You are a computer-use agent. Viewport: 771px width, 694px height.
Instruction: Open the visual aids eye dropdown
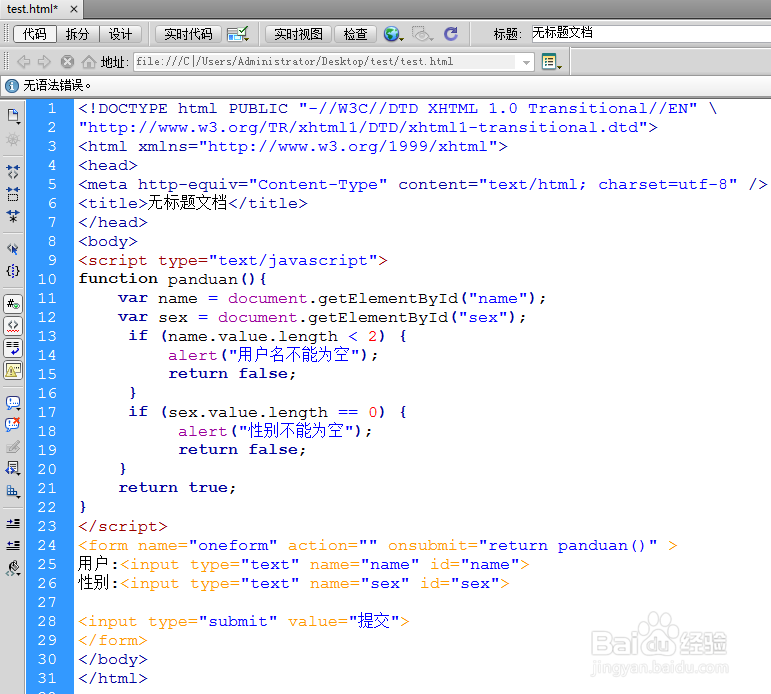coord(422,34)
